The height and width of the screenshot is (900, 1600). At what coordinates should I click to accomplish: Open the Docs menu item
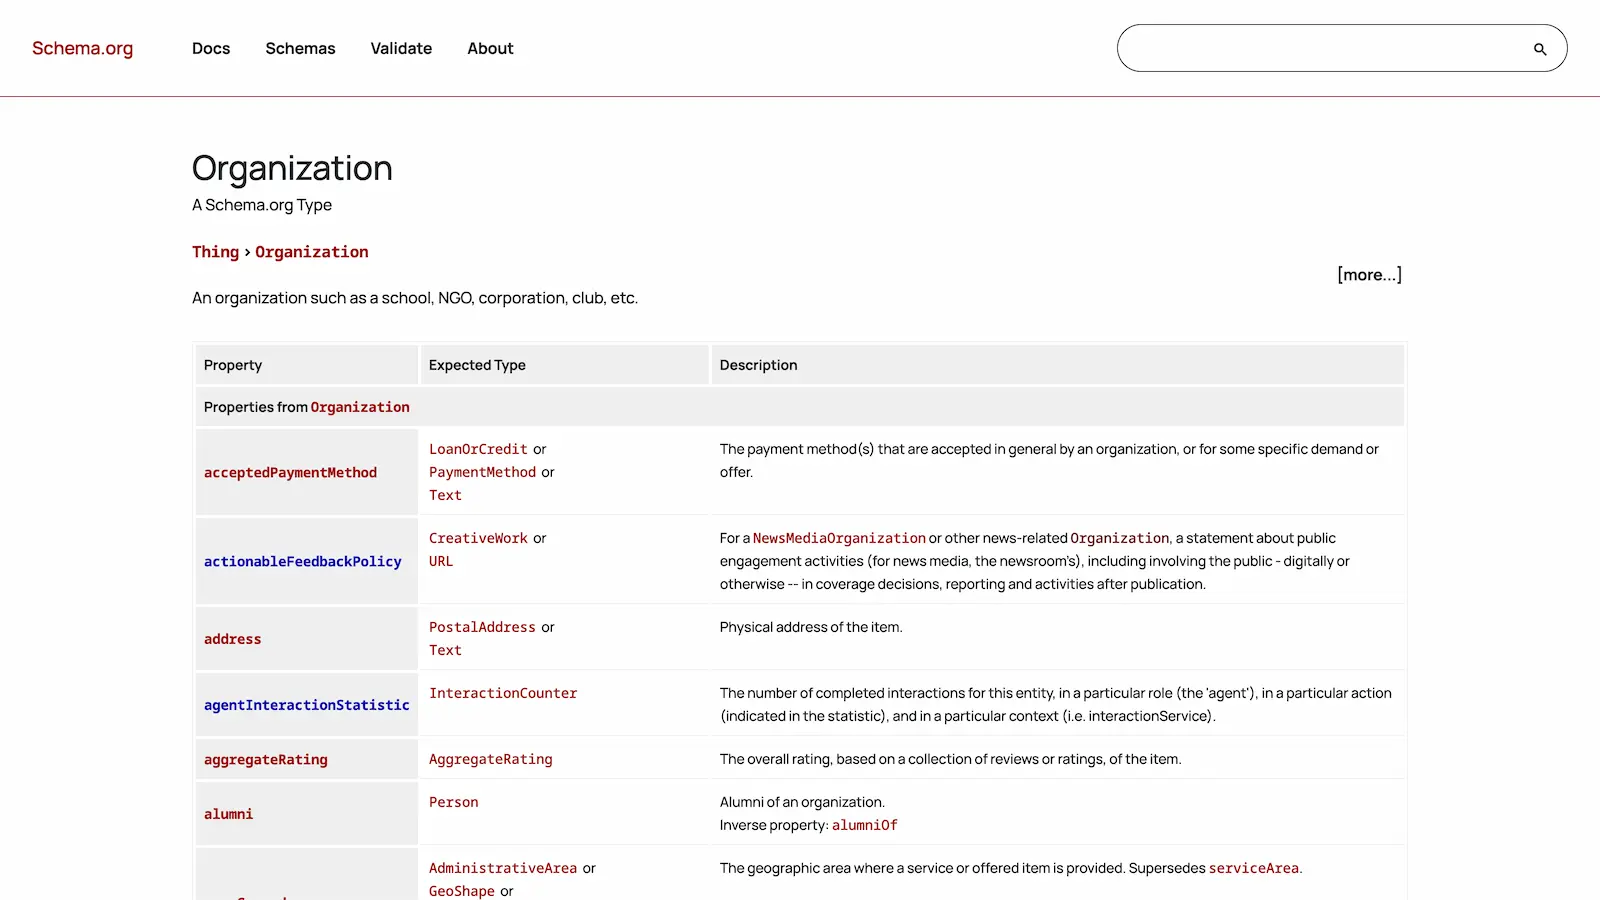[x=211, y=48]
